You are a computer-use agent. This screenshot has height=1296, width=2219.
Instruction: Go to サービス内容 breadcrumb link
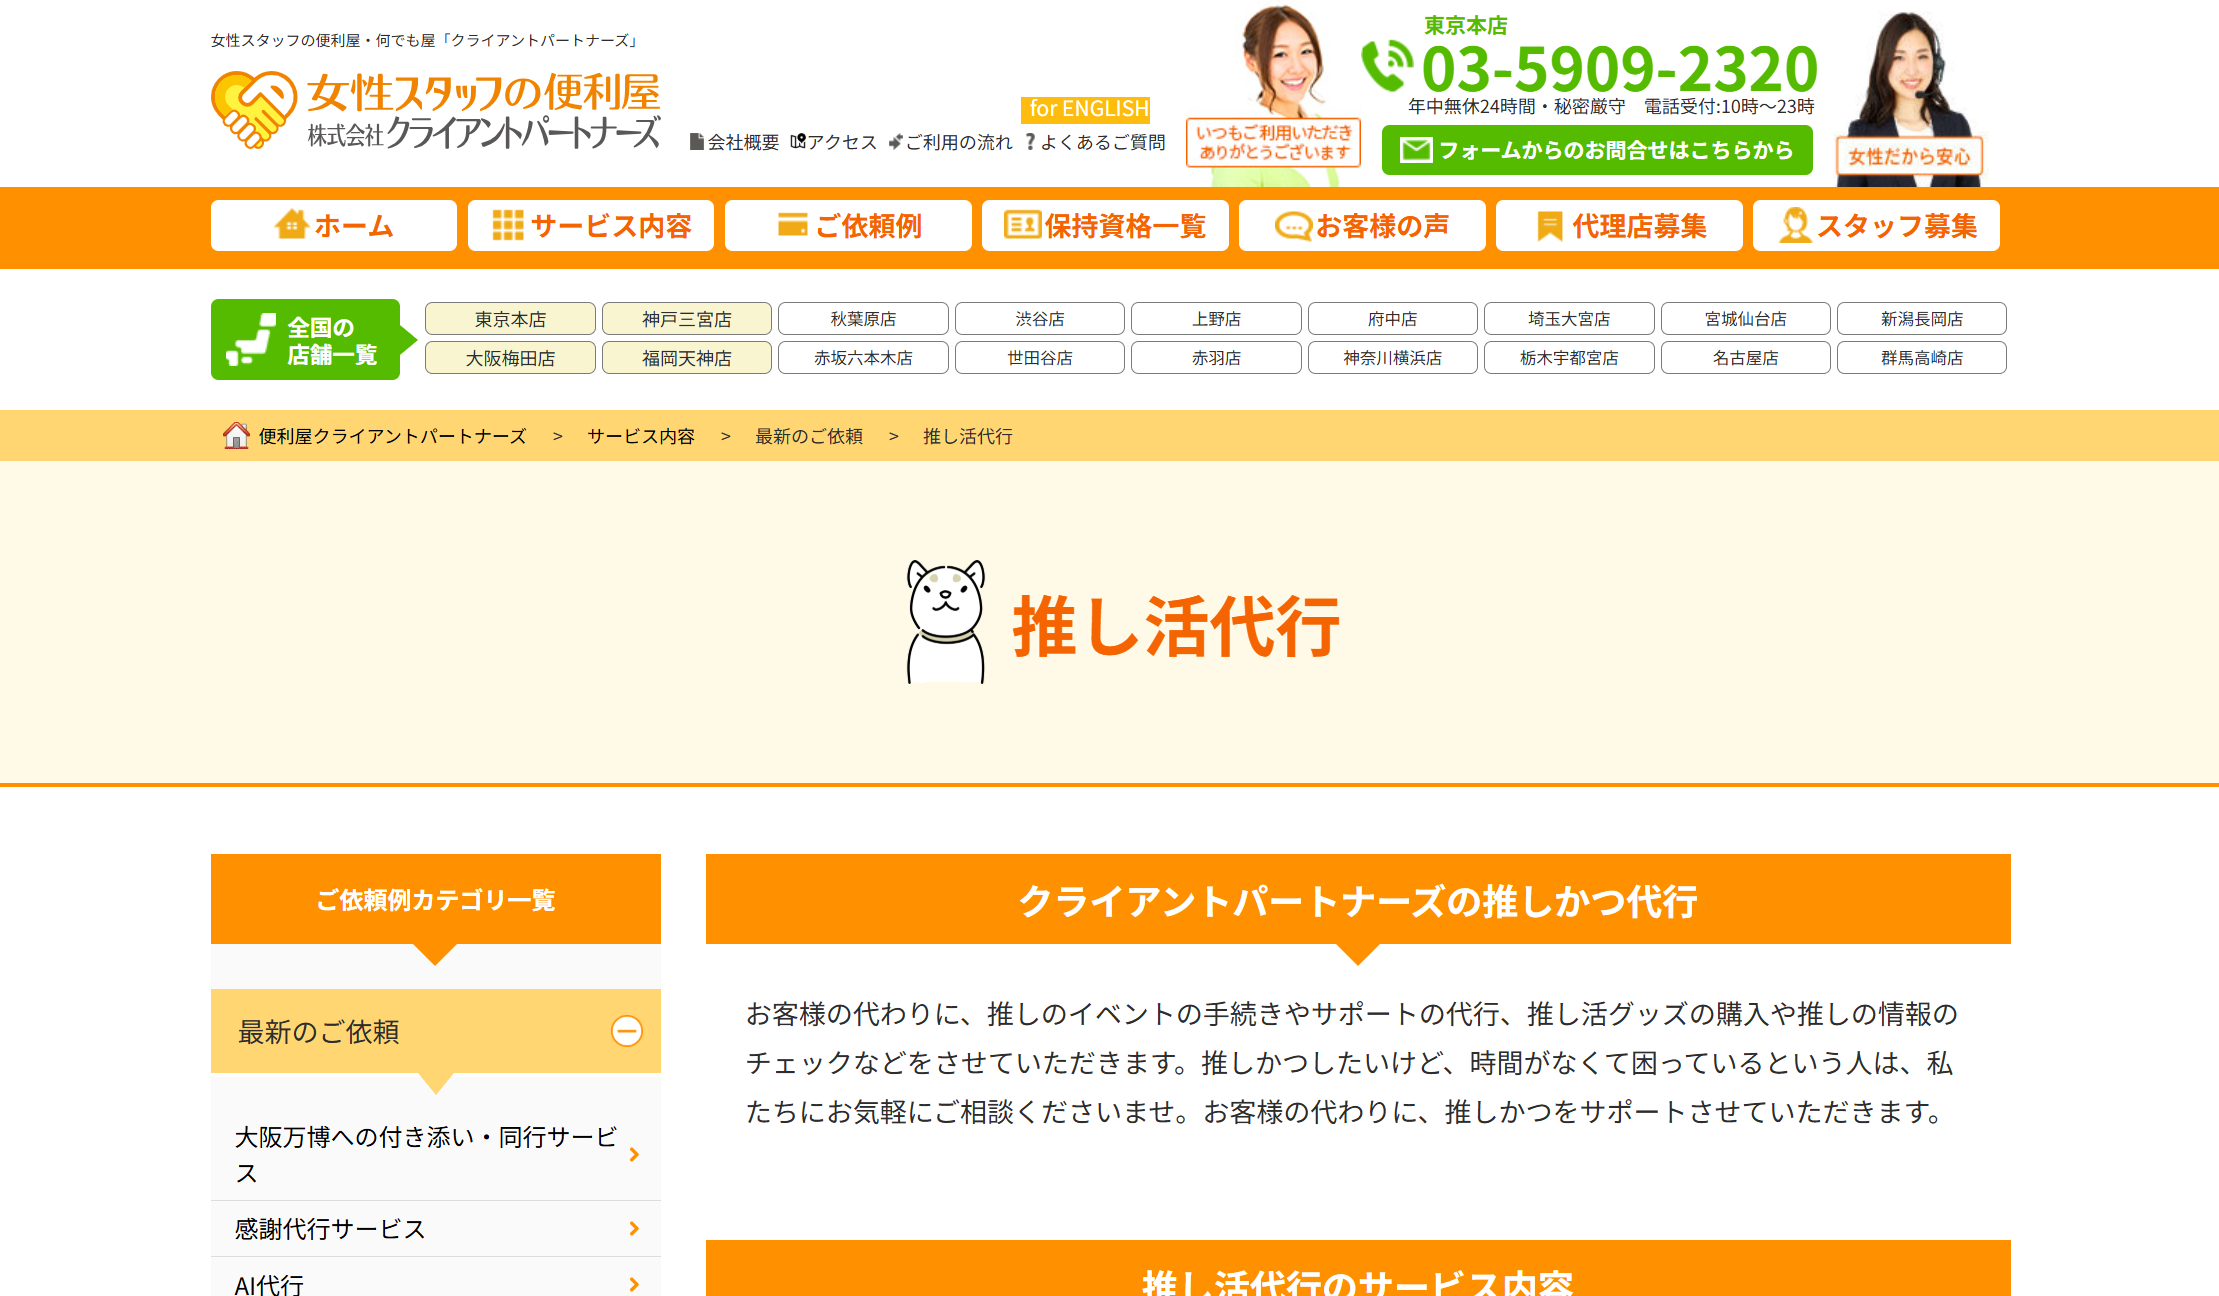pyautogui.click(x=641, y=436)
